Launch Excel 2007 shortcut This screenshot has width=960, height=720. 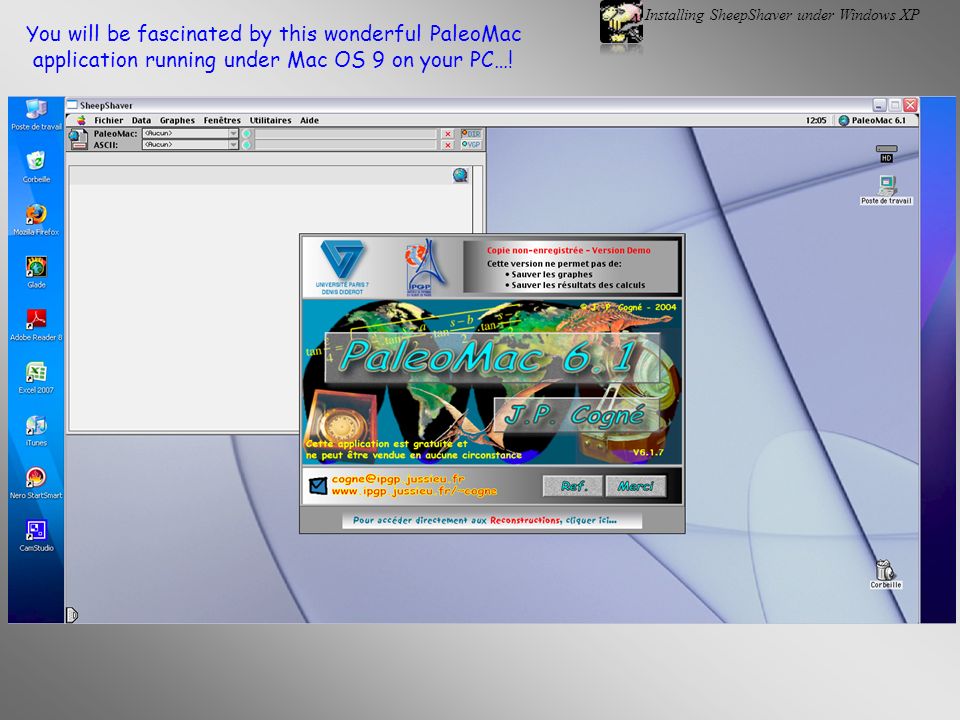coord(36,378)
